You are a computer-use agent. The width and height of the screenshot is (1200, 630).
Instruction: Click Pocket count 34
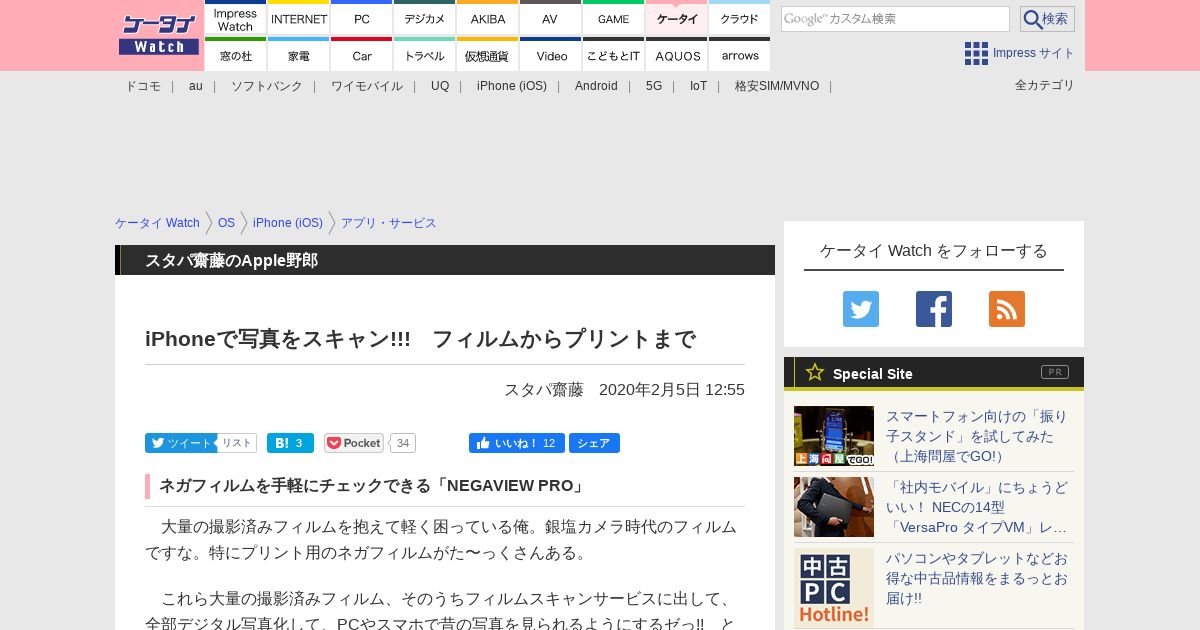click(403, 443)
